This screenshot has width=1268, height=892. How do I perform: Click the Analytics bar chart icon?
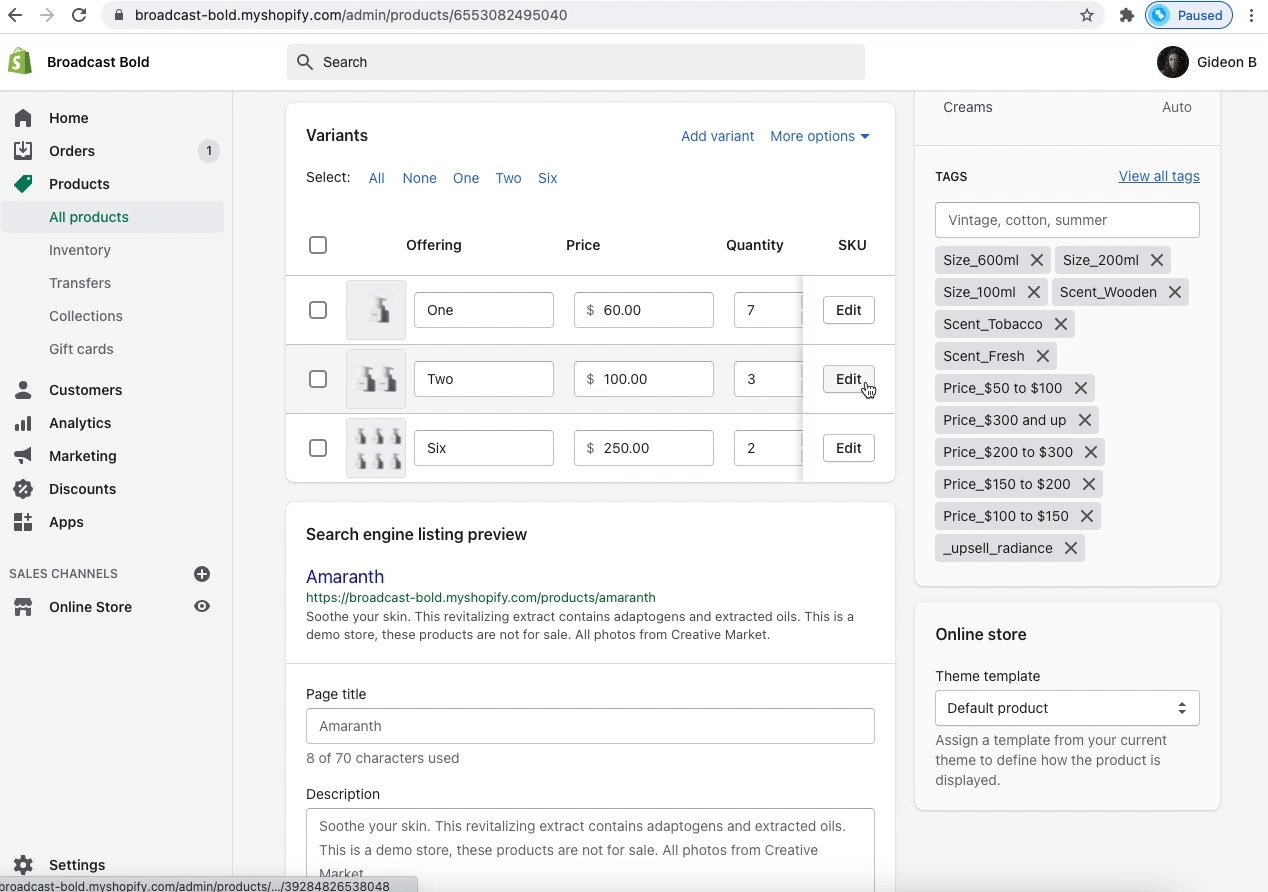pyautogui.click(x=23, y=423)
